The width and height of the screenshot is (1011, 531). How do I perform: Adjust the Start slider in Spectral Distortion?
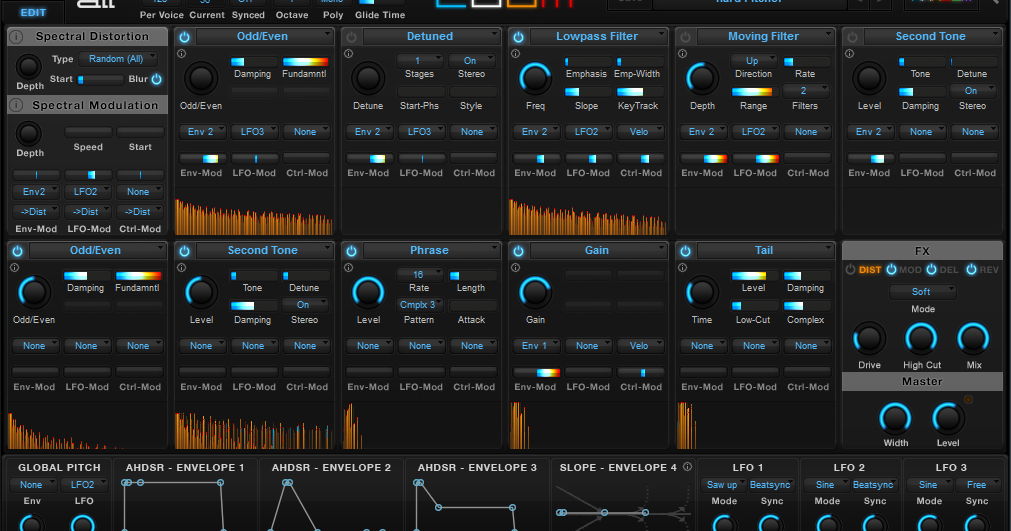click(100, 79)
